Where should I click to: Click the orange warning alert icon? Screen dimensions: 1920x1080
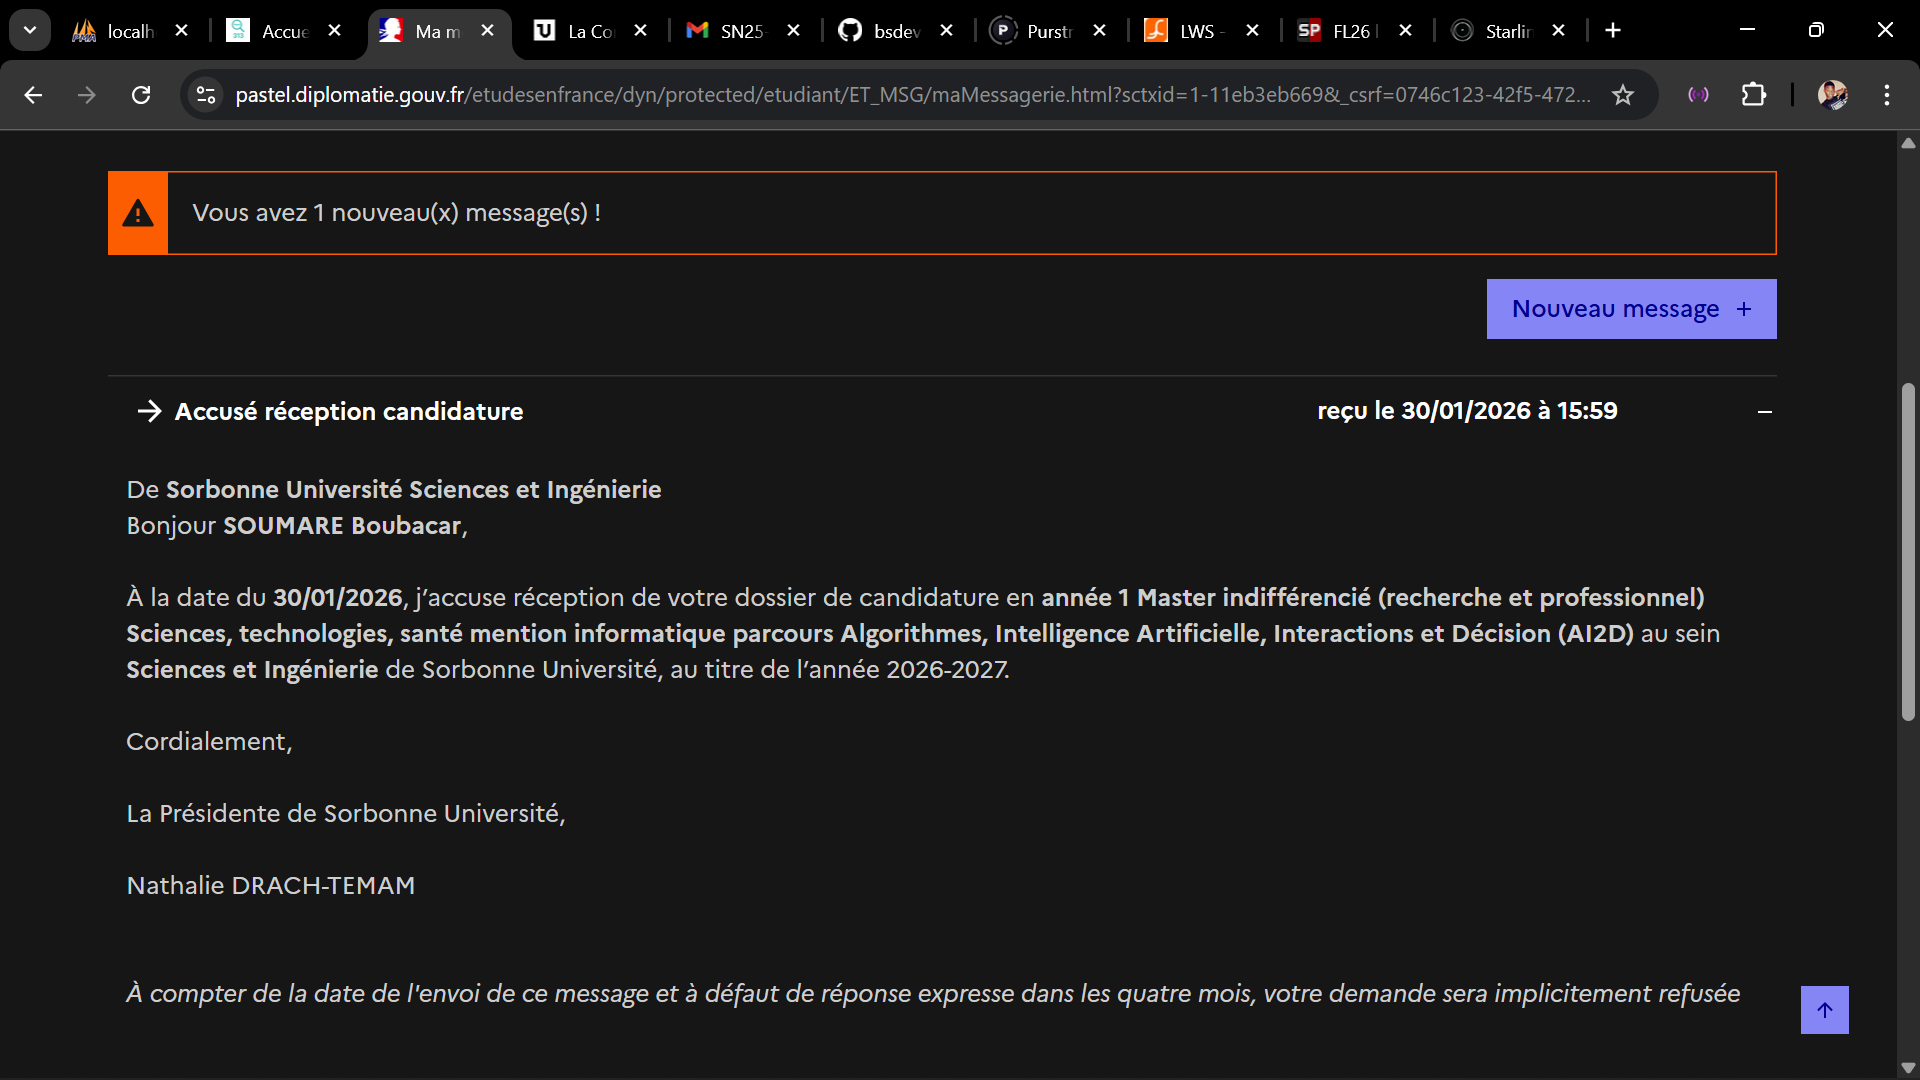point(138,213)
